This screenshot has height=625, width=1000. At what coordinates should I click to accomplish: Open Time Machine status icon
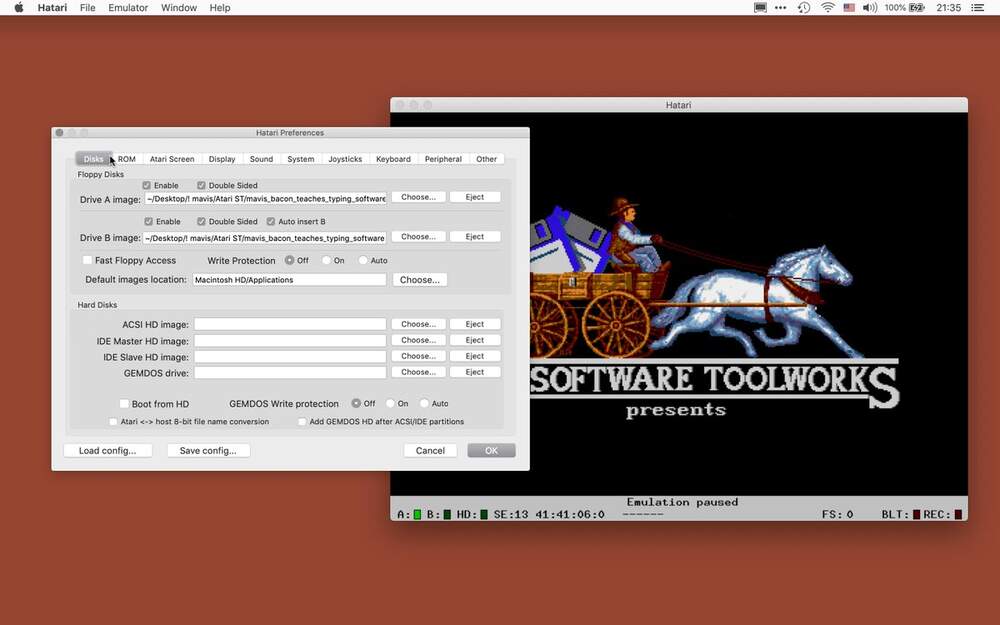click(x=804, y=8)
